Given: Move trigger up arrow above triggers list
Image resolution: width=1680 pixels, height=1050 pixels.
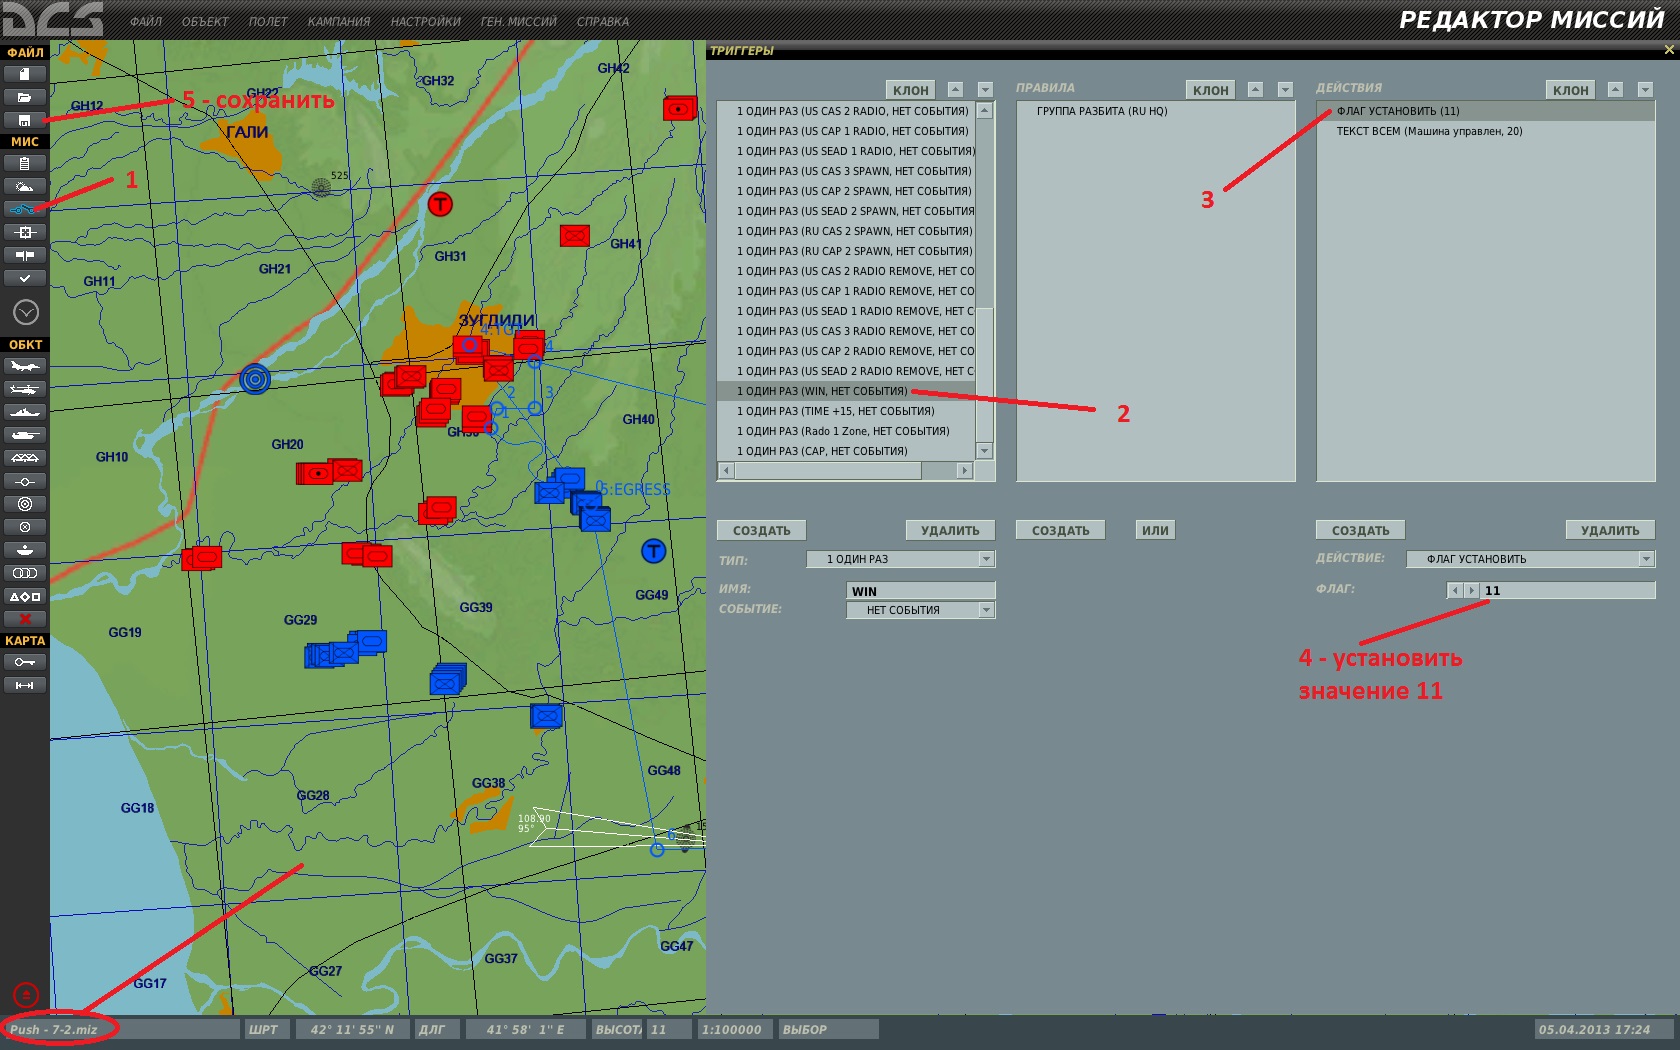Looking at the screenshot, I should pyautogui.click(x=955, y=90).
